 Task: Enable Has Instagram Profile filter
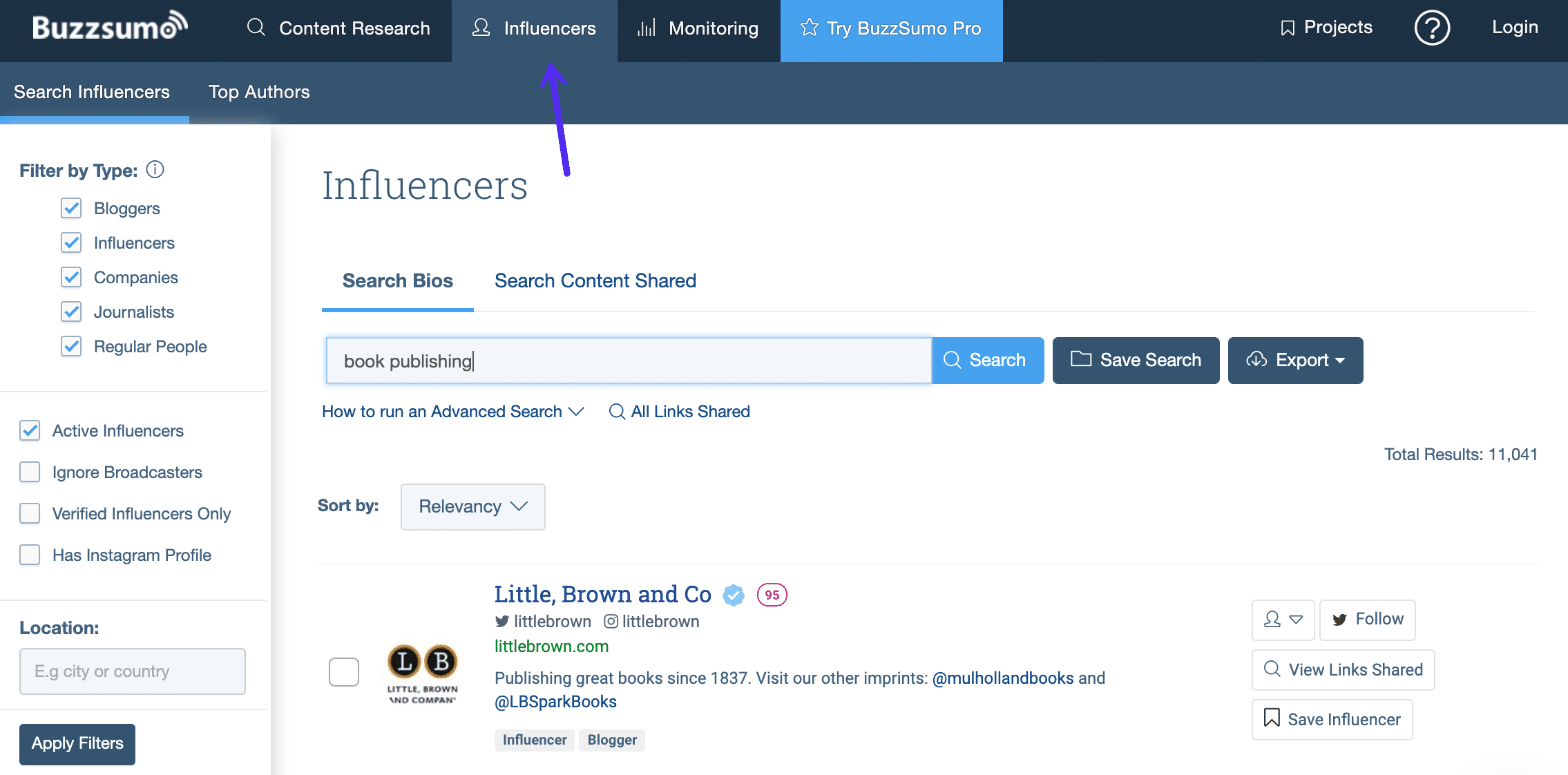30,555
